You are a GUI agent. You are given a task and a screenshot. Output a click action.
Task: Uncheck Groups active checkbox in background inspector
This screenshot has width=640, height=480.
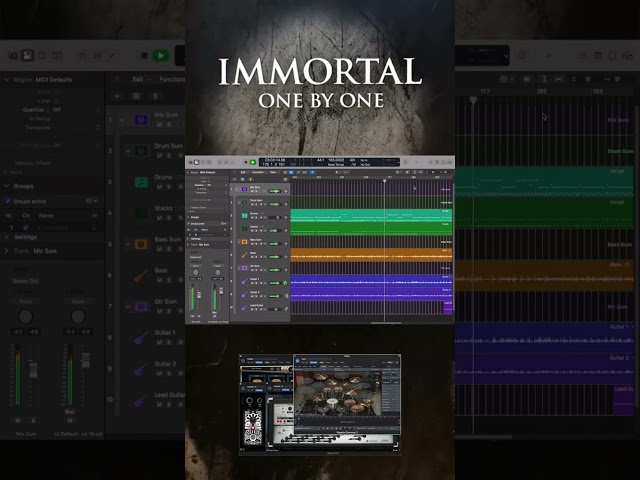click(x=7, y=201)
